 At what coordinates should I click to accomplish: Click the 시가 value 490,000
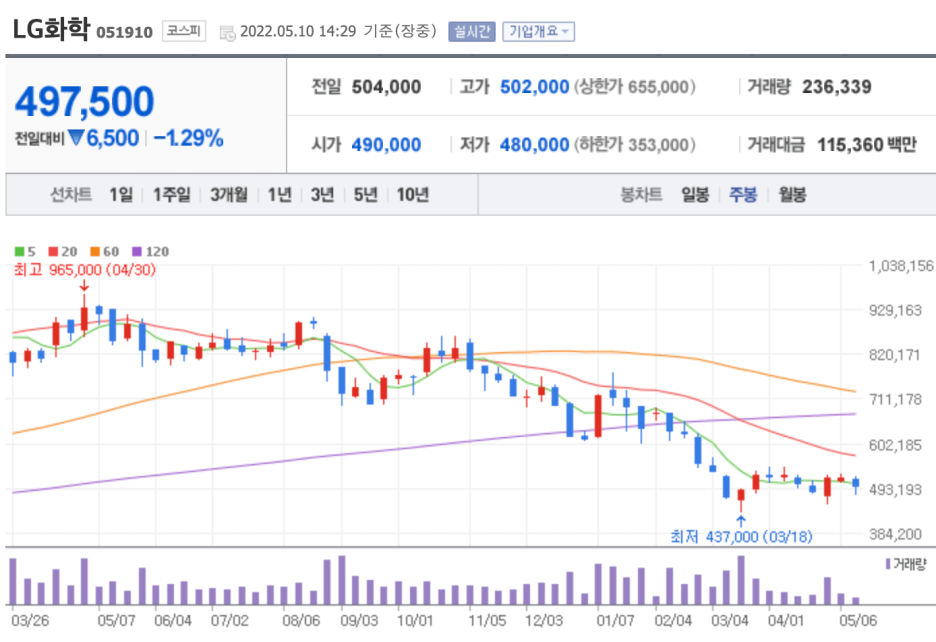pos(386,145)
